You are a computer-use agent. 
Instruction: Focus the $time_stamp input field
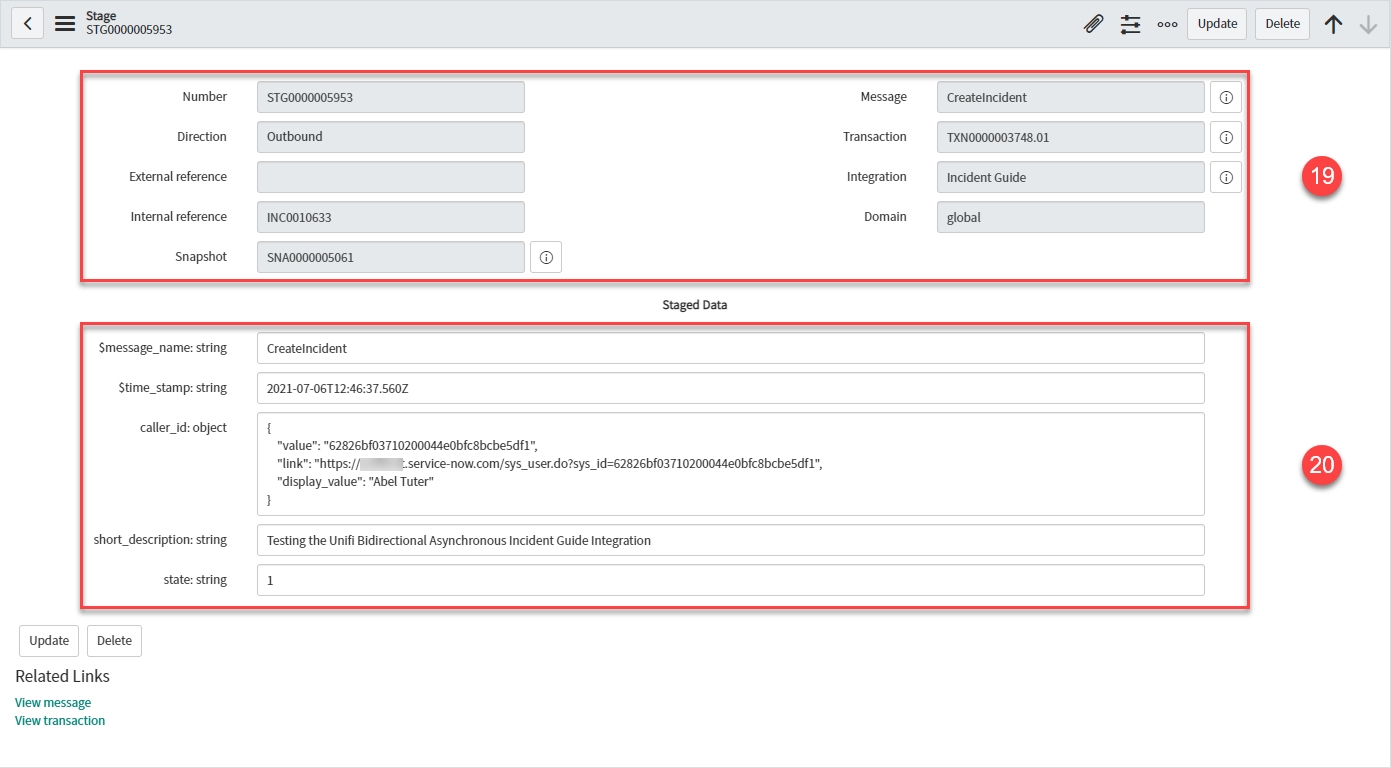point(730,388)
